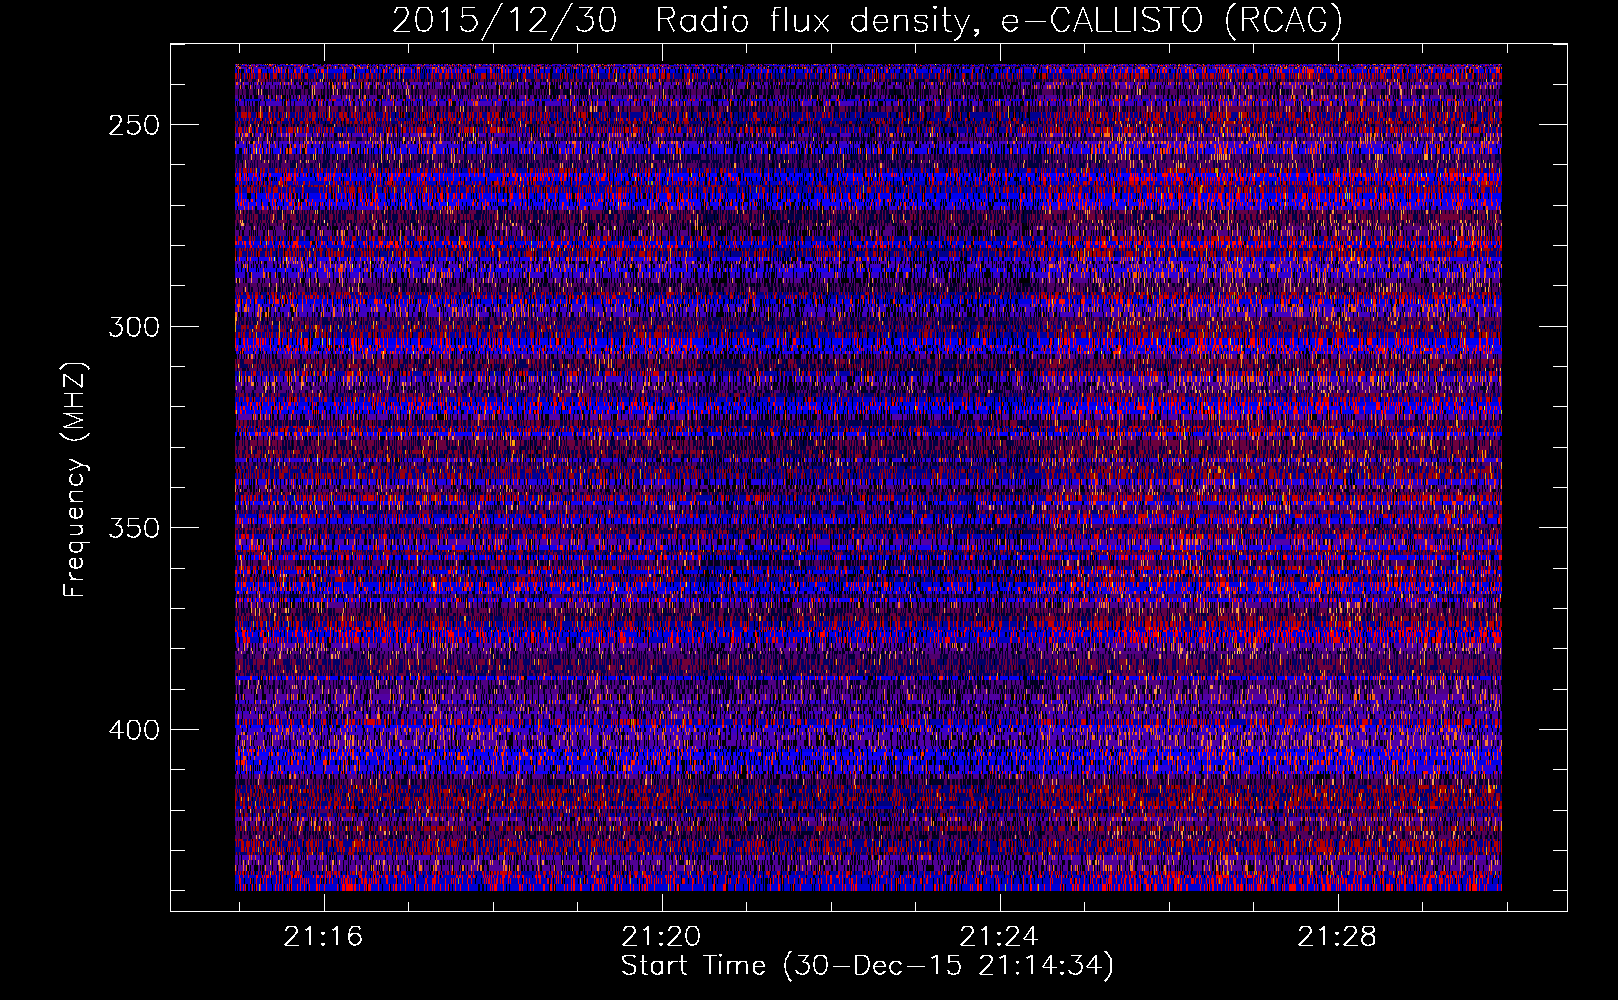Viewport: 1618px width, 1000px height.
Task: Select the 'Frequency (MHZ)' axis label
Action: click(x=75, y=479)
